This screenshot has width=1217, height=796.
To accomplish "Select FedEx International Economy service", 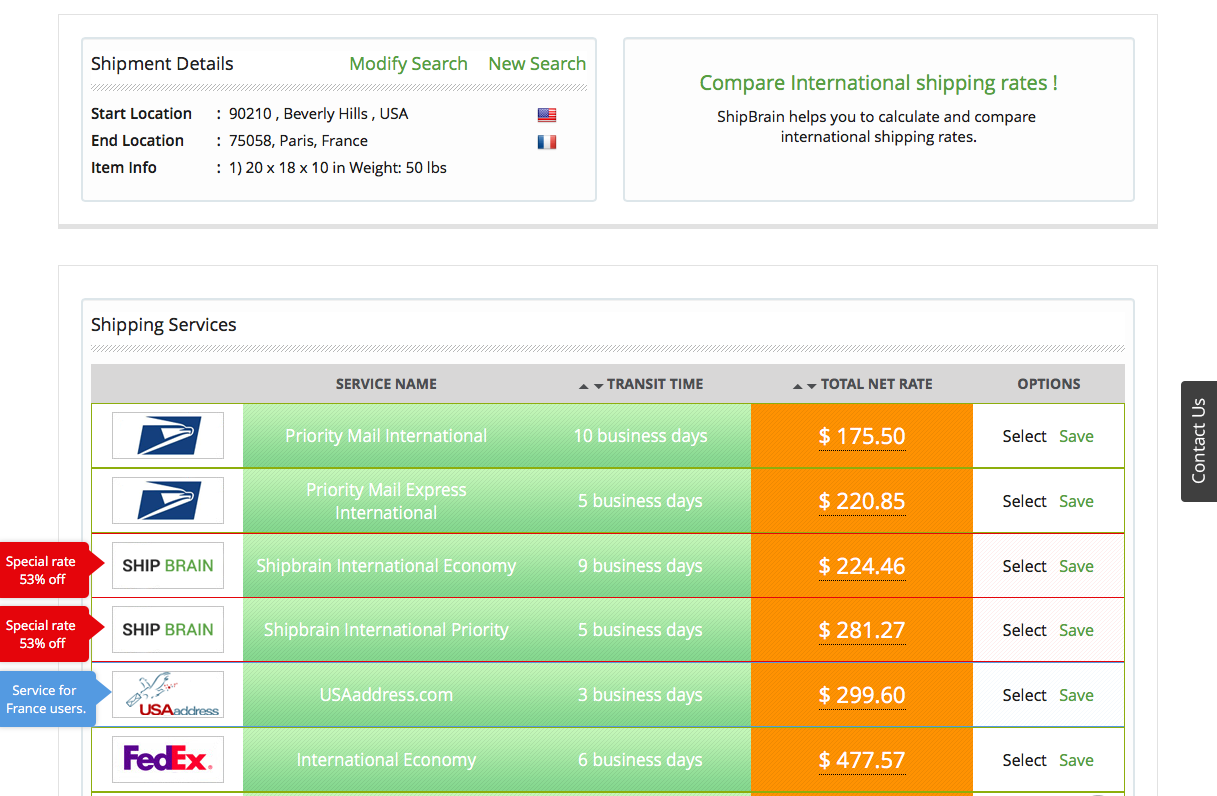I will (x=1024, y=760).
